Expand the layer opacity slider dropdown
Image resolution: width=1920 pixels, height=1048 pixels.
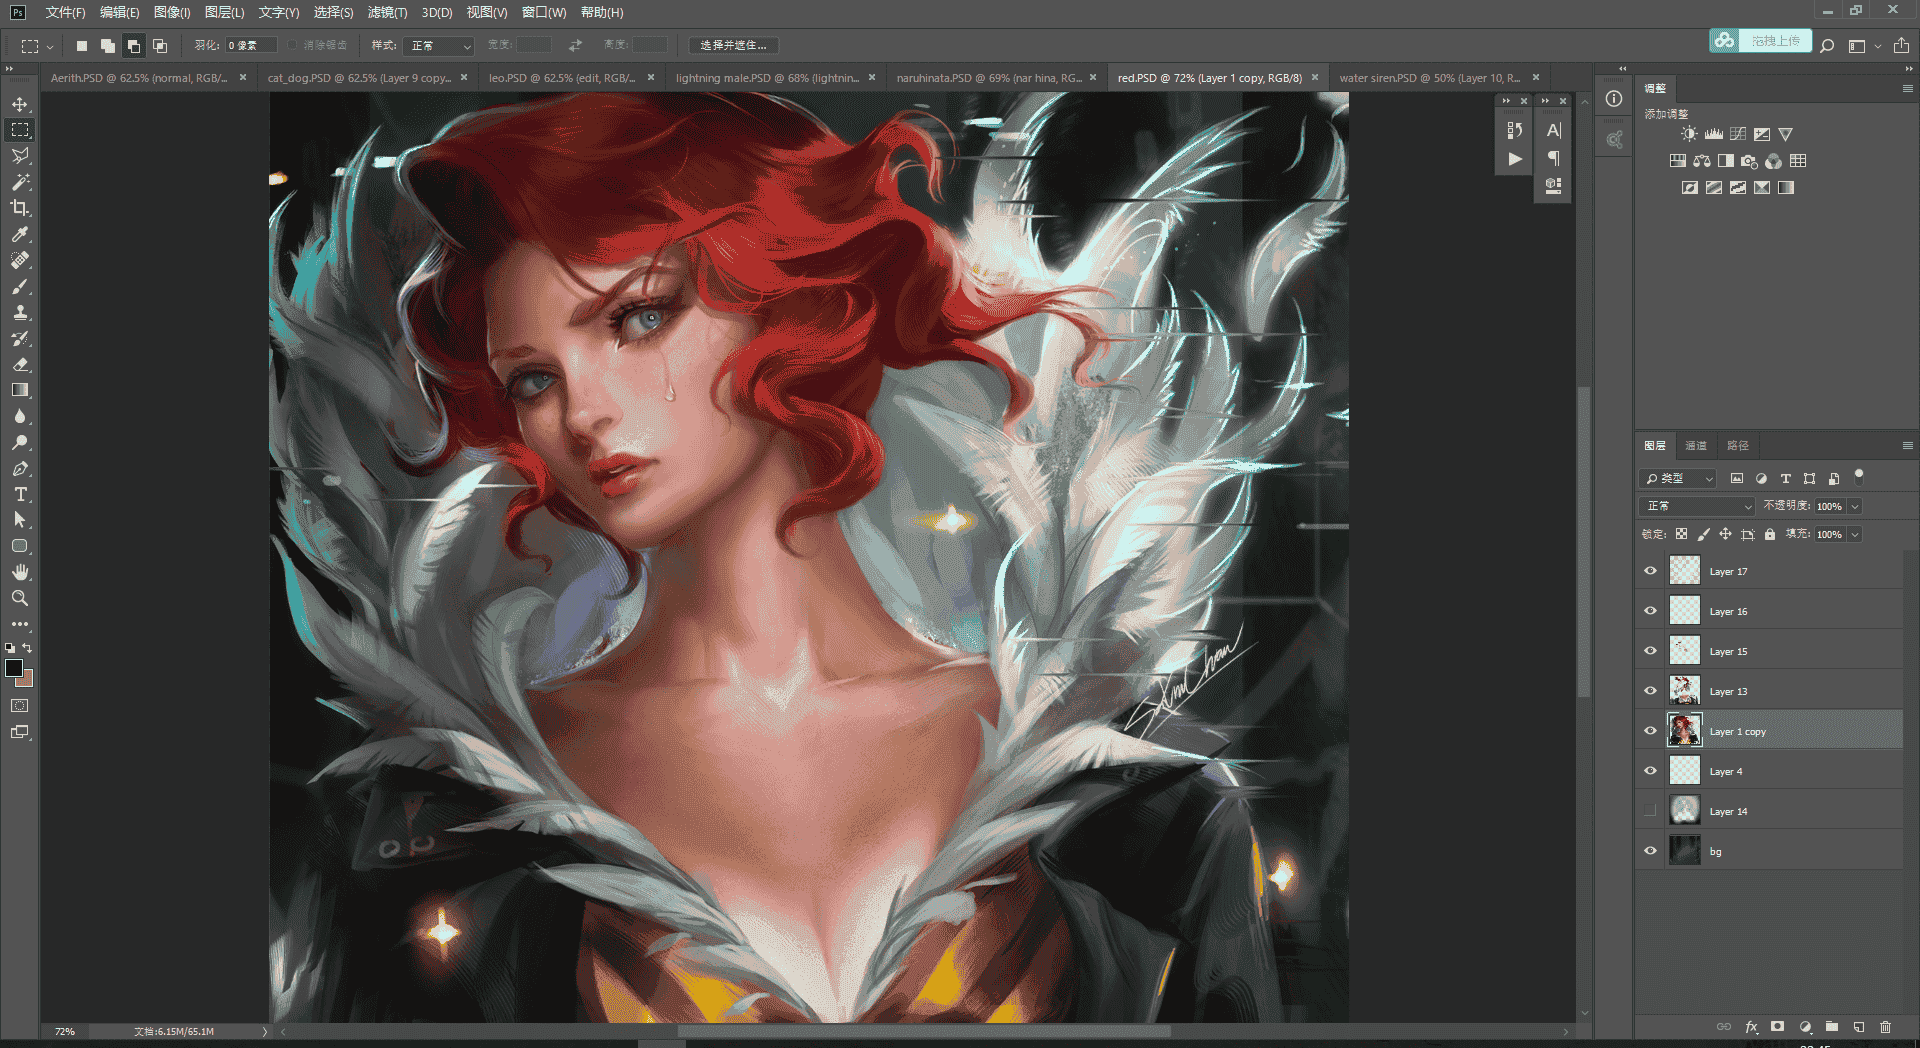(x=1855, y=506)
